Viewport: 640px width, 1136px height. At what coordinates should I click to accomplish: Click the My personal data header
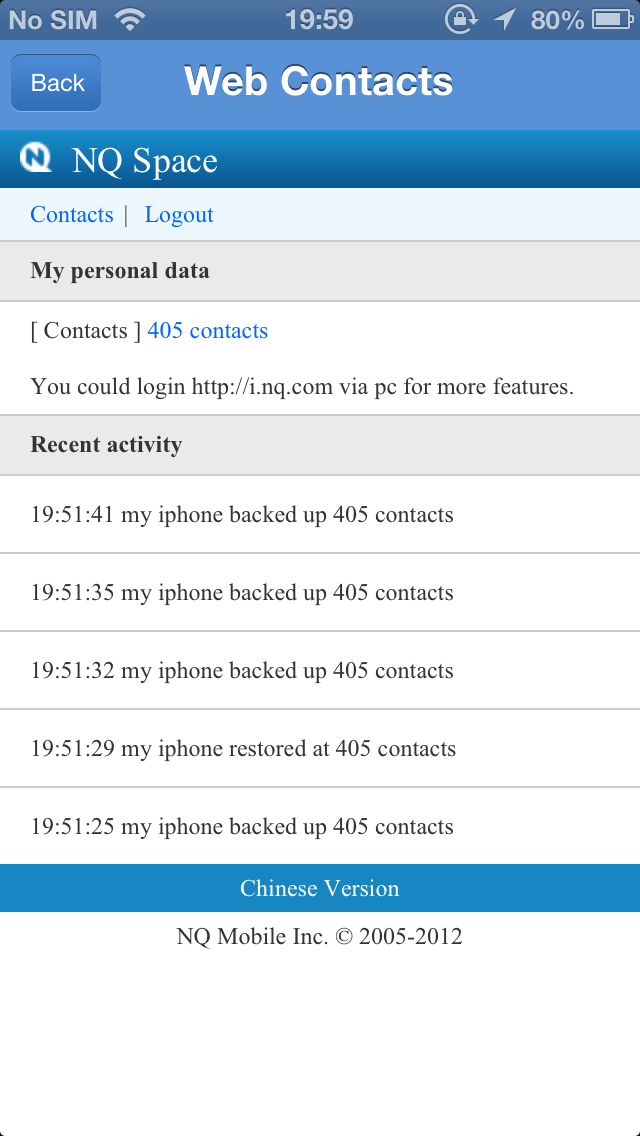[x=320, y=271]
